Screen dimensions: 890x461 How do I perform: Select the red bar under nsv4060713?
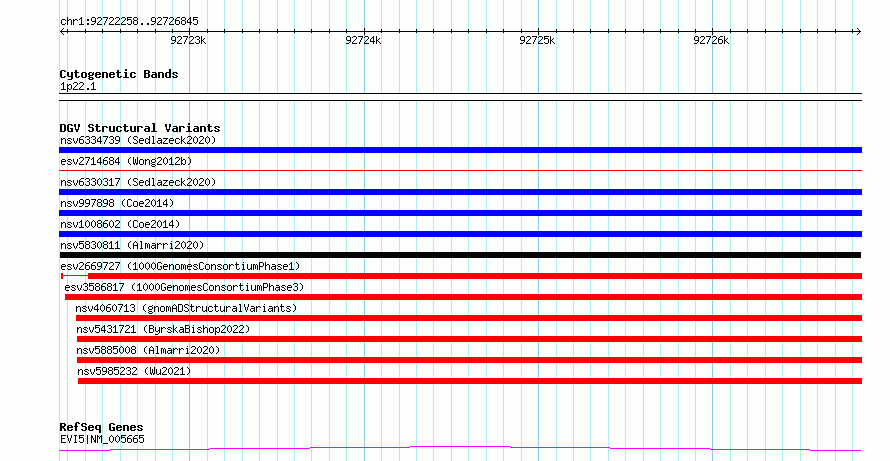click(x=469, y=318)
